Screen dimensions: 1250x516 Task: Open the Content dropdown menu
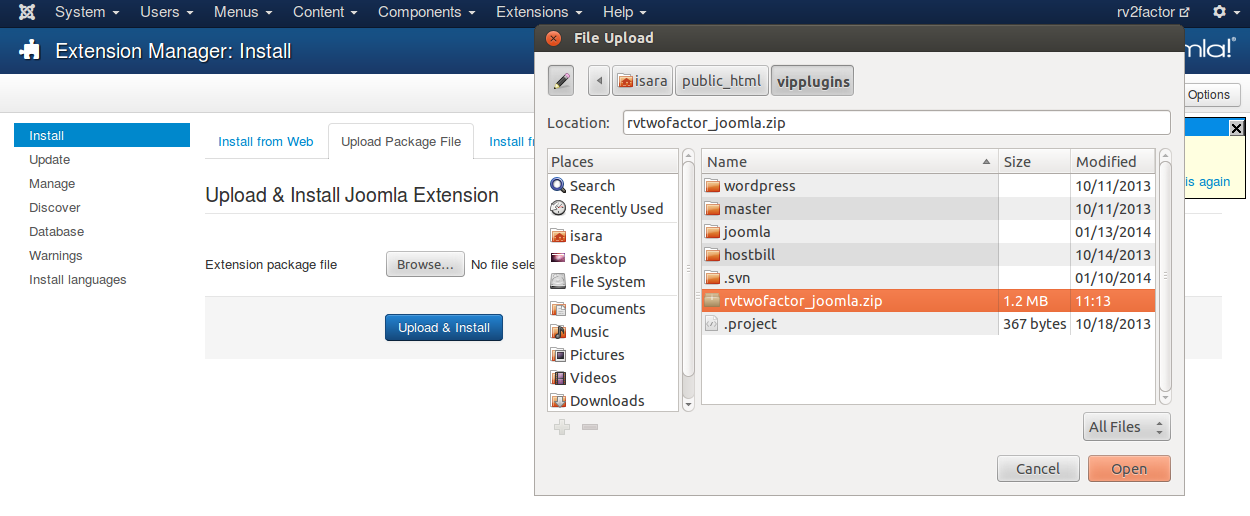pyautogui.click(x=325, y=12)
